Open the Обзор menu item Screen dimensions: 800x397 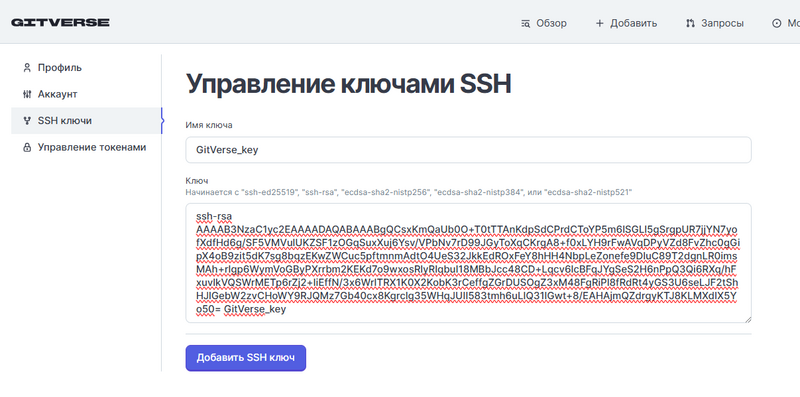point(544,23)
